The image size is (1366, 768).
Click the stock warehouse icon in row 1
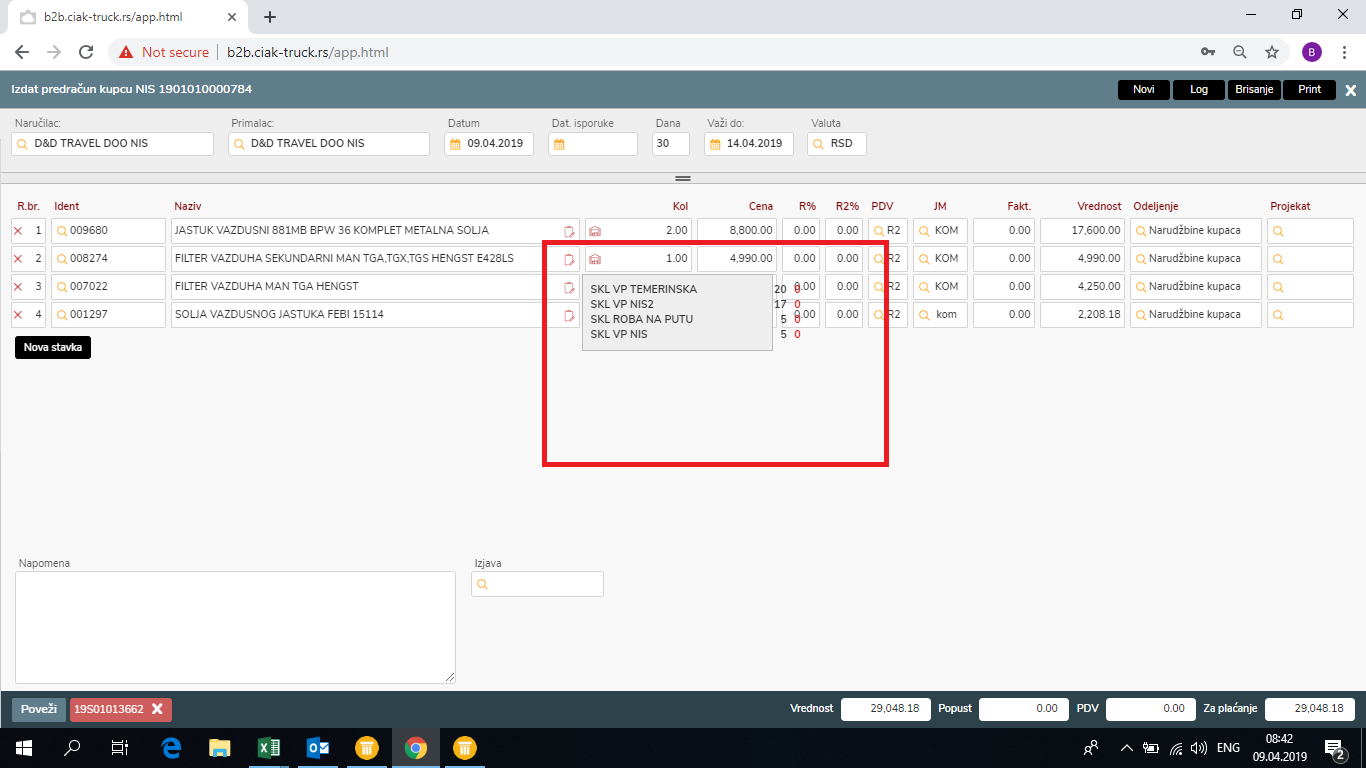pyautogui.click(x=595, y=231)
